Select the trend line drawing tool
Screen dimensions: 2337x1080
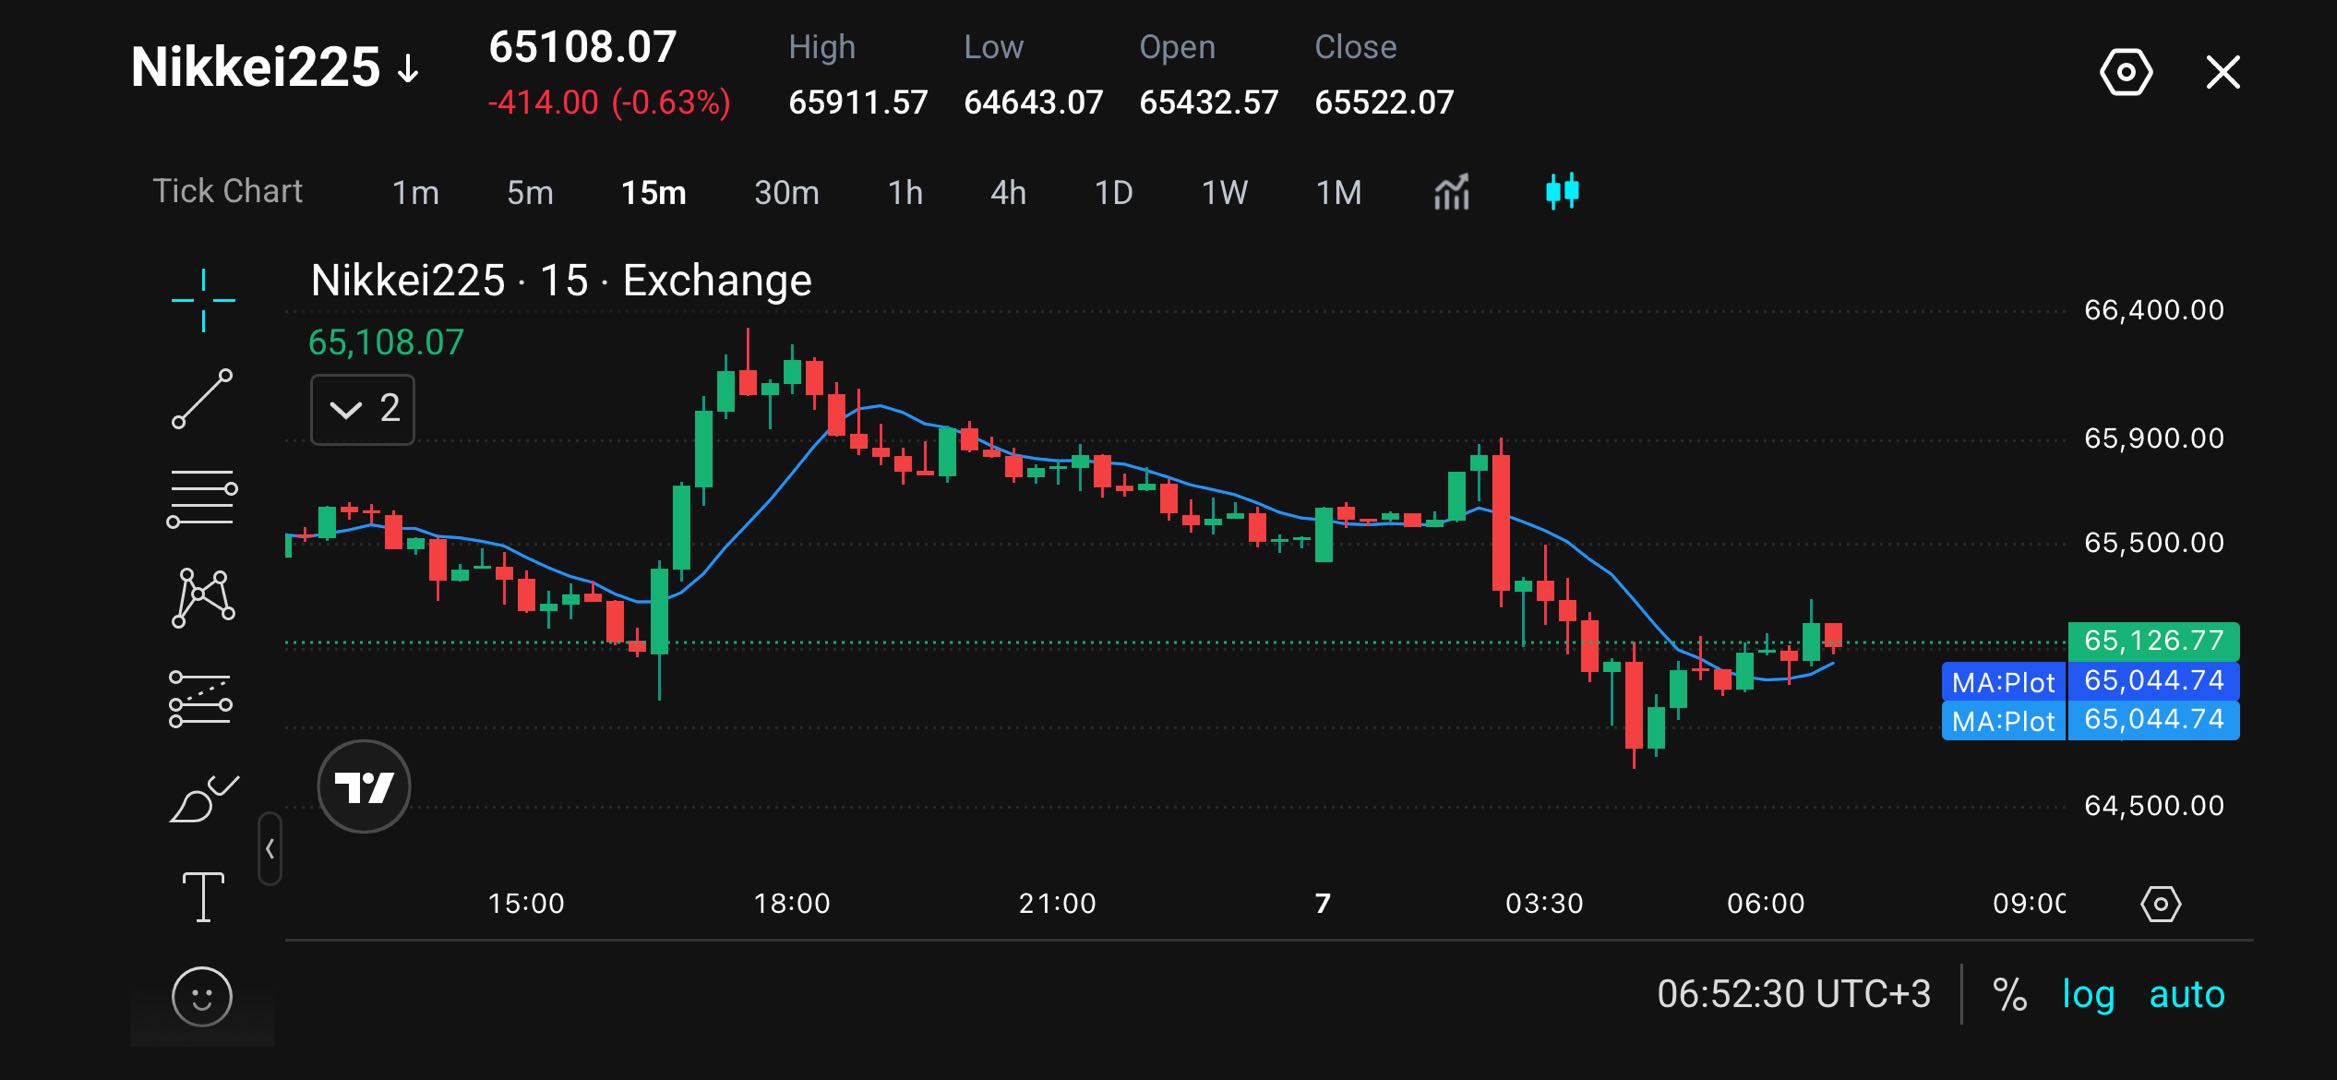[203, 399]
